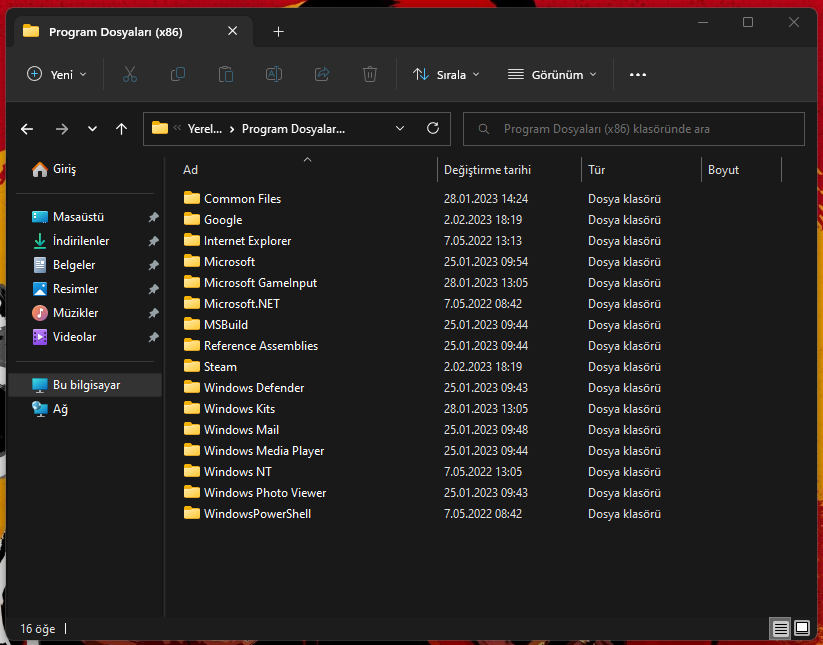Viewport: 823px width, 645px height.
Task: Refresh the current folder view
Action: 433,128
